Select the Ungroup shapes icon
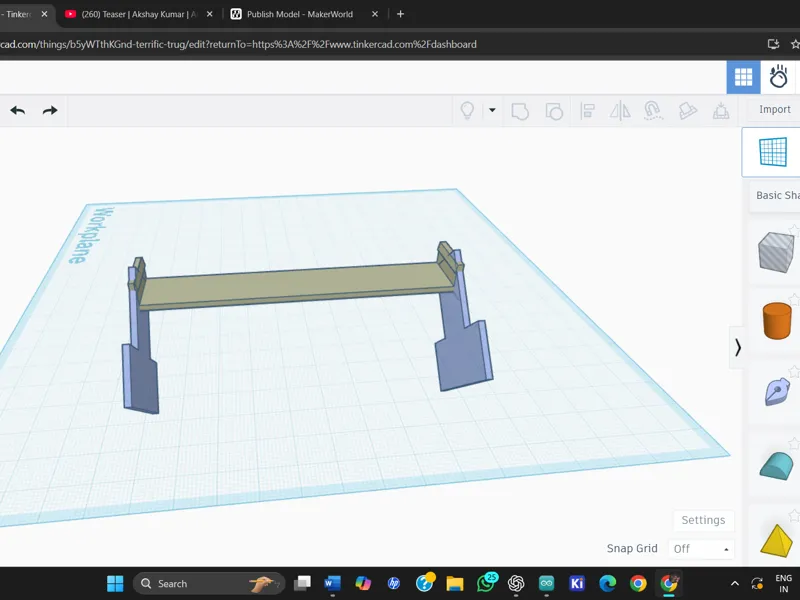This screenshot has width=800, height=600. [554, 111]
